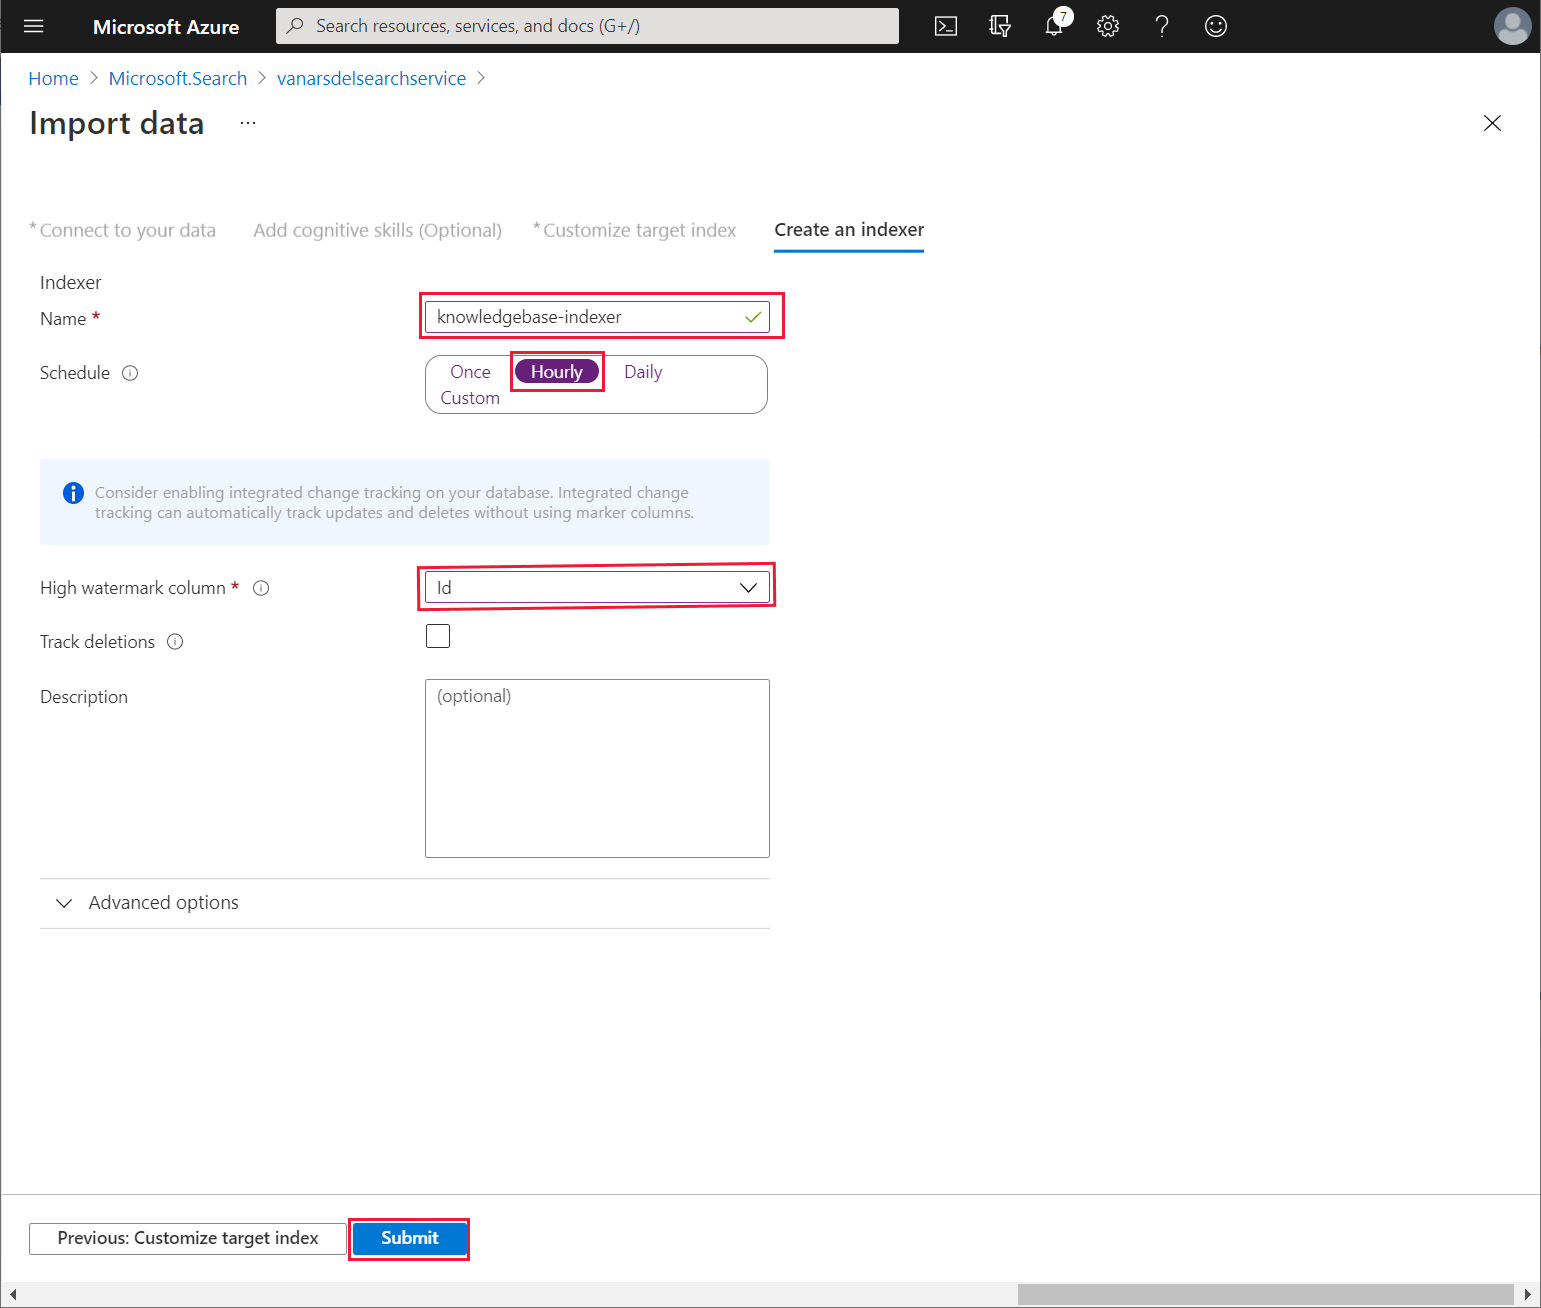Click the Submit button
1541x1308 pixels.
click(x=410, y=1238)
